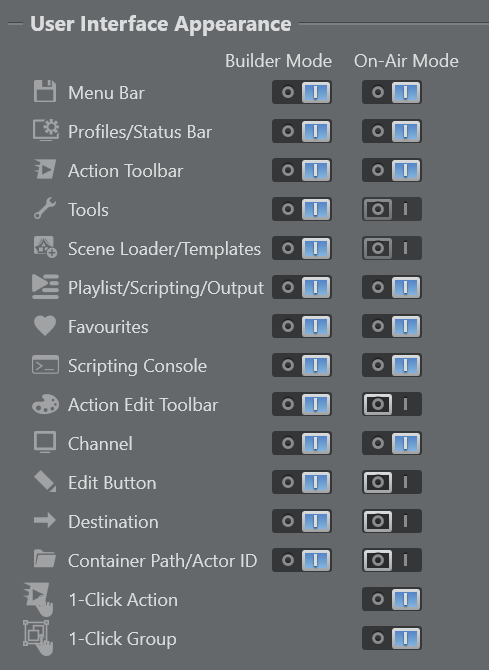Click the Scripting Console terminal icon
The width and height of the screenshot is (489, 670).
45,364
